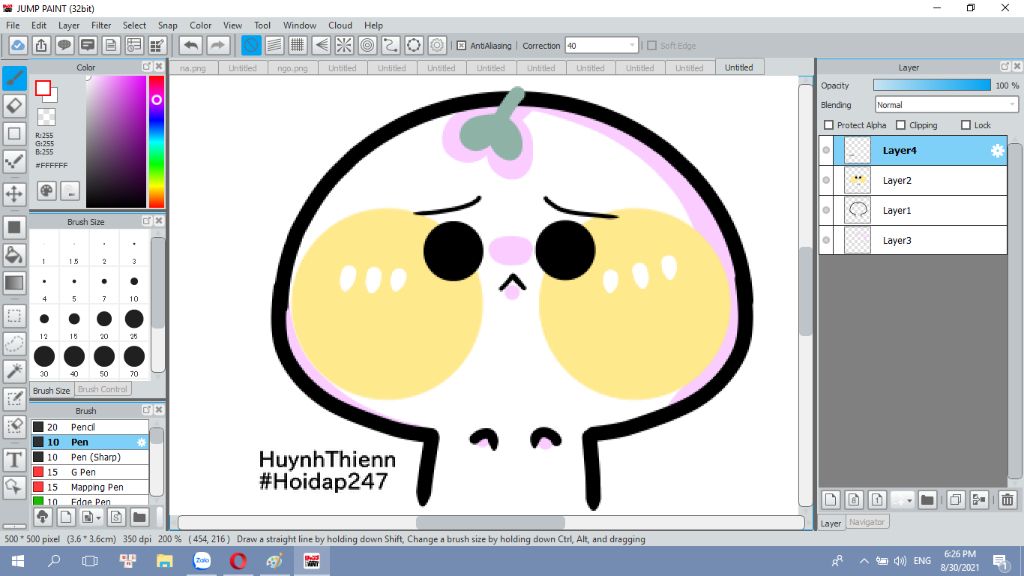Adjust the layer Opacity slider
This screenshot has height=576, width=1024.
931,86
